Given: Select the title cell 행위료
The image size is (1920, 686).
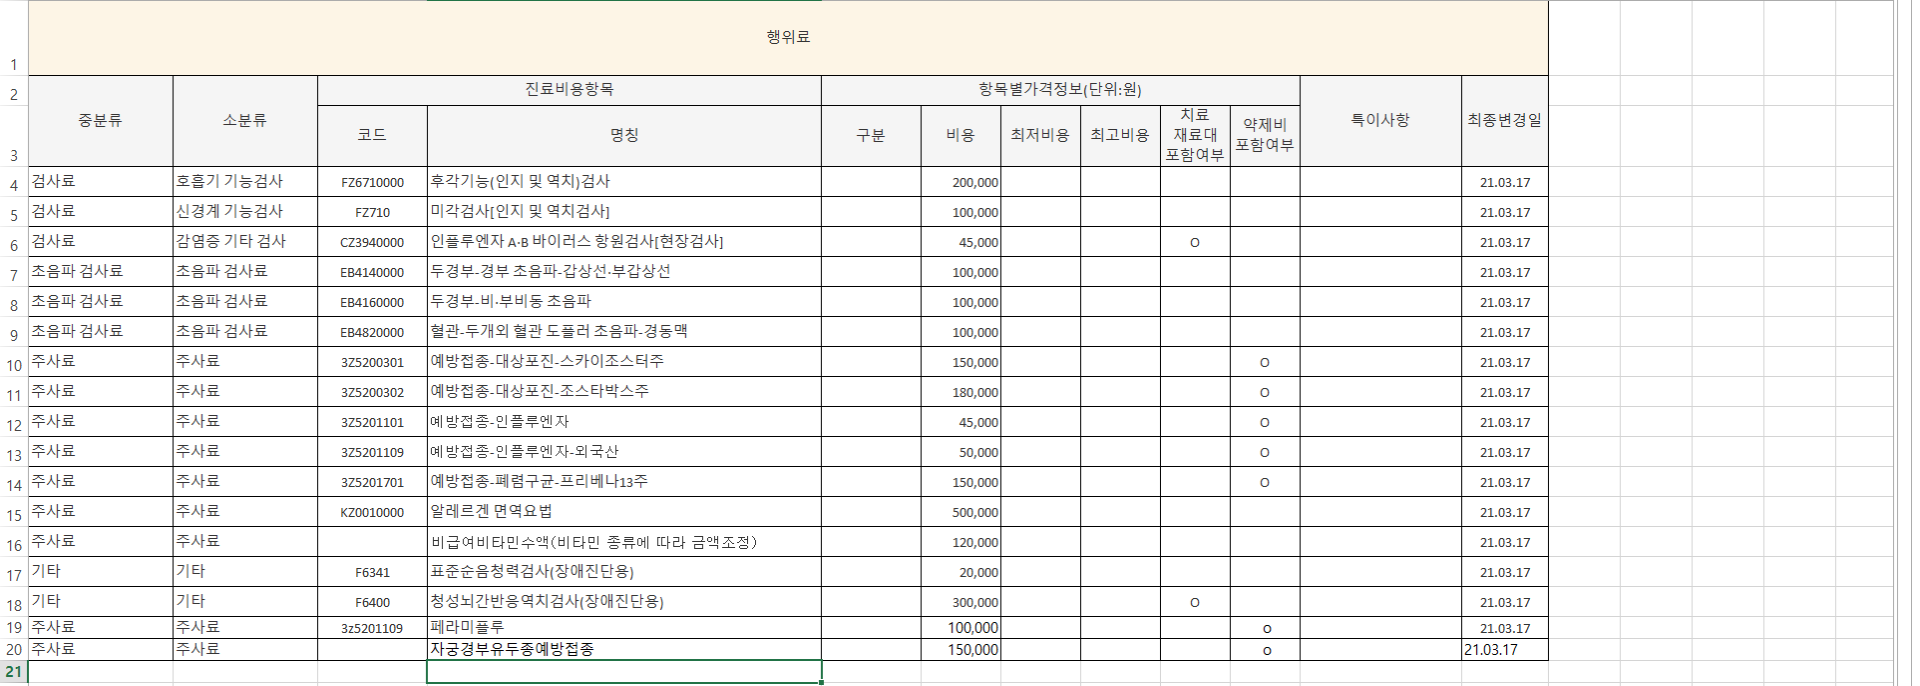Looking at the screenshot, I should coord(788,38).
